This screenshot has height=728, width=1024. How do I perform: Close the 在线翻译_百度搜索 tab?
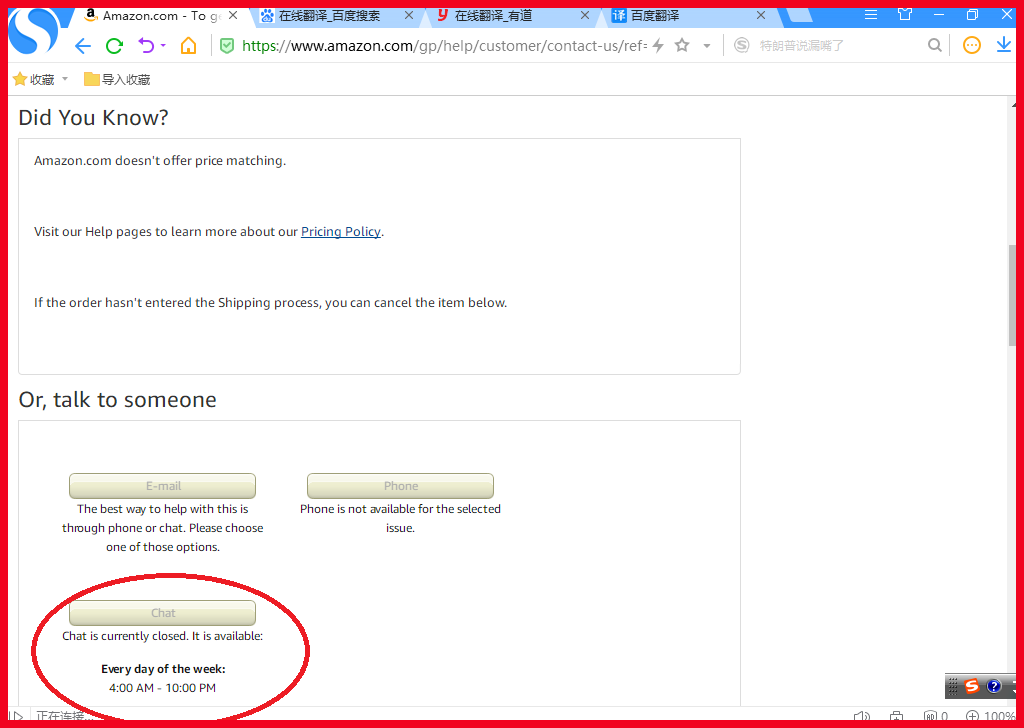pos(409,15)
